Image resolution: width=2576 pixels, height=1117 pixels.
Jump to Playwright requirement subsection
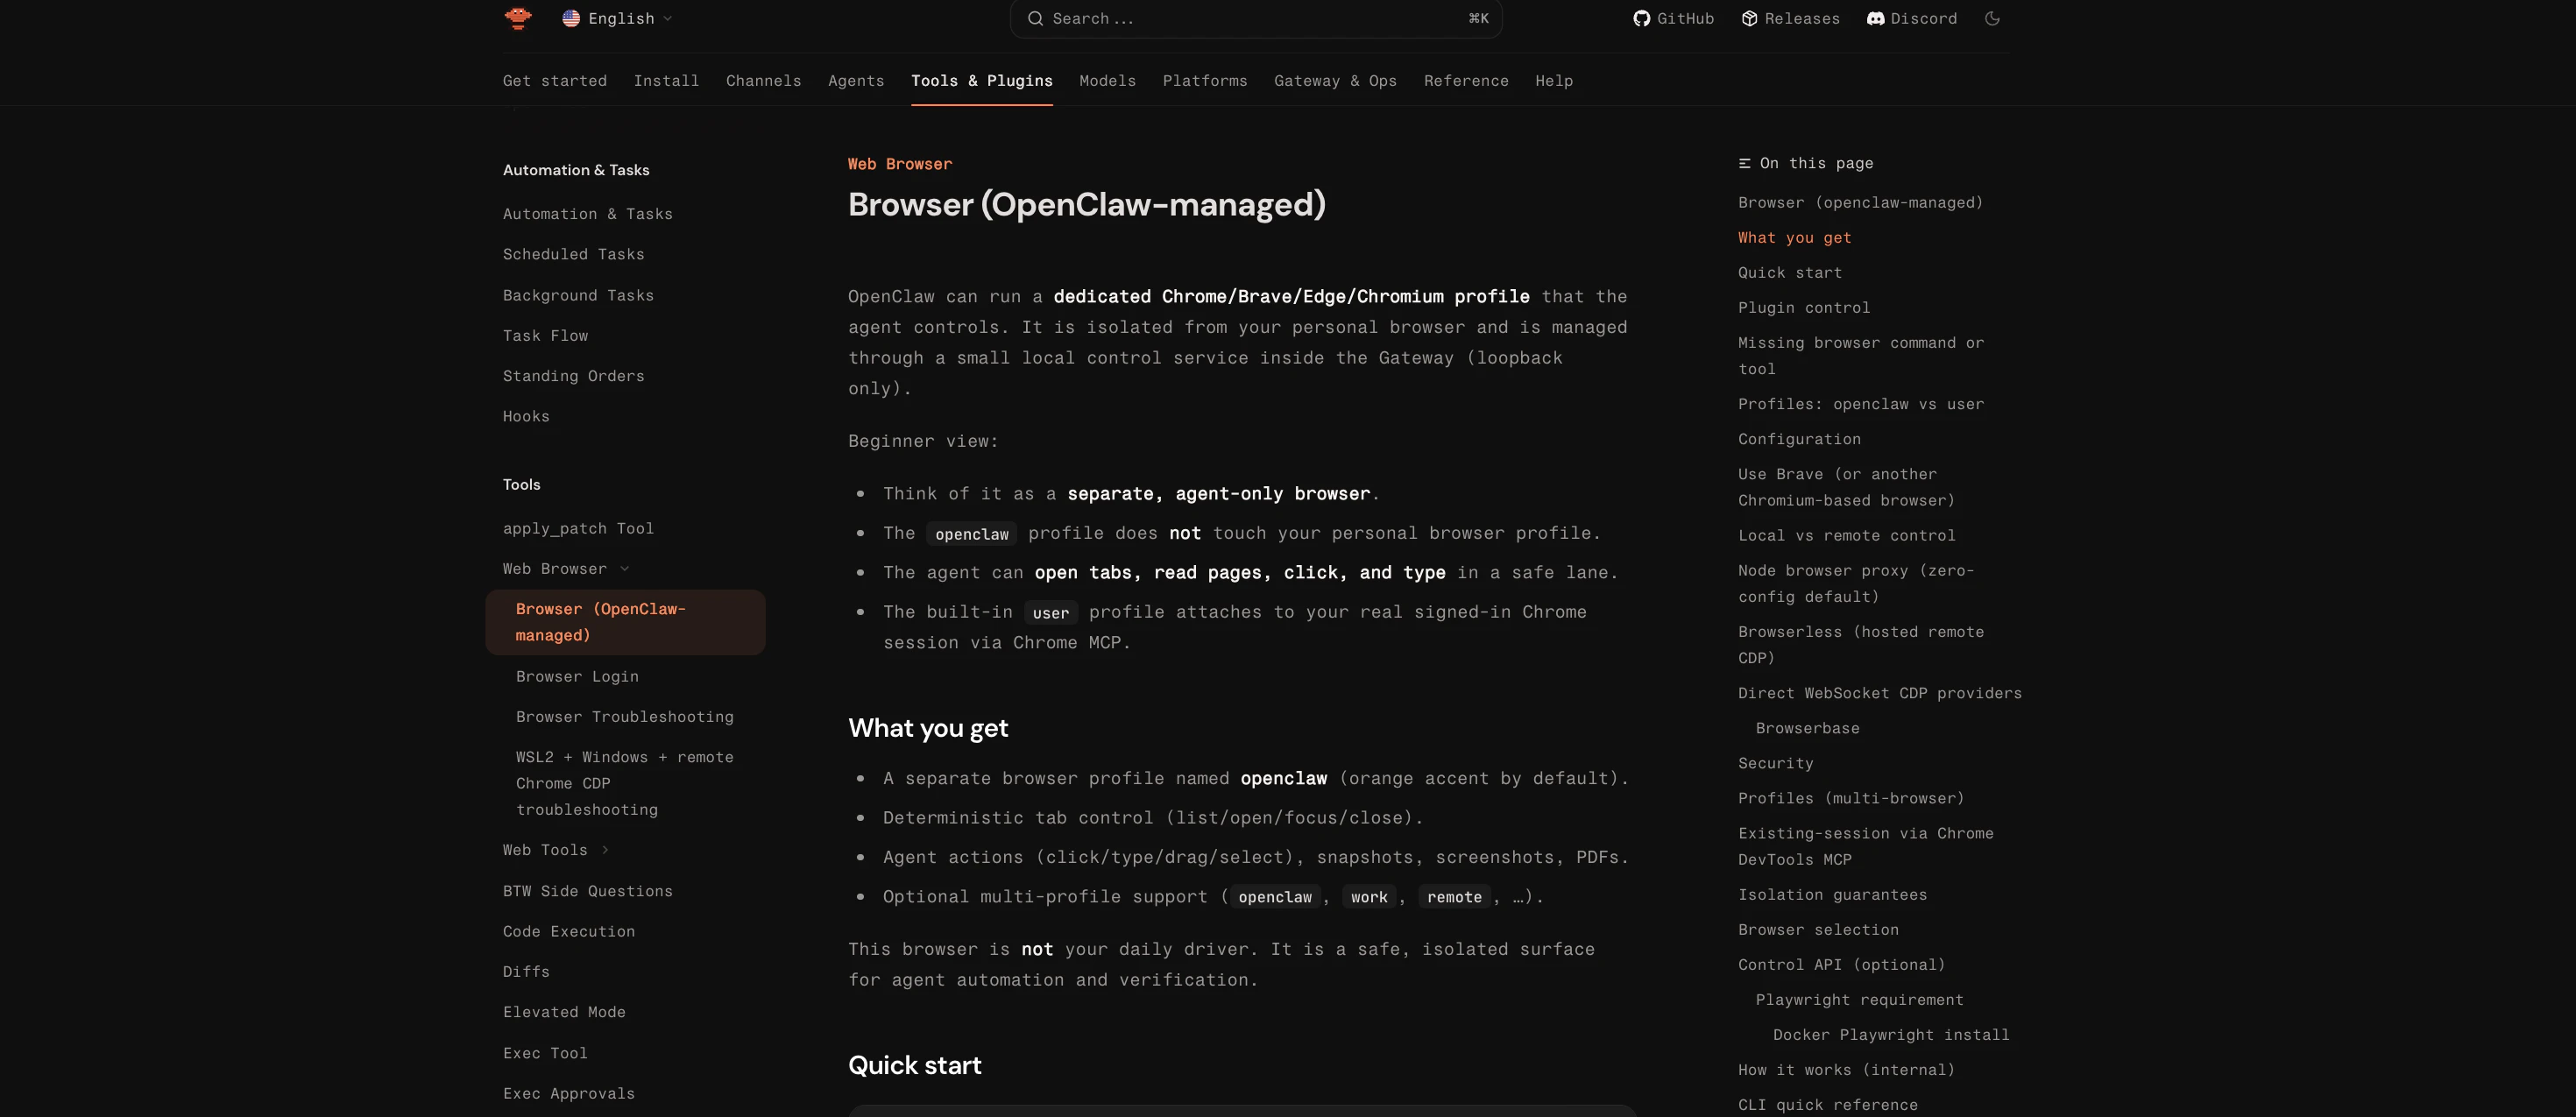pyautogui.click(x=1859, y=1000)
